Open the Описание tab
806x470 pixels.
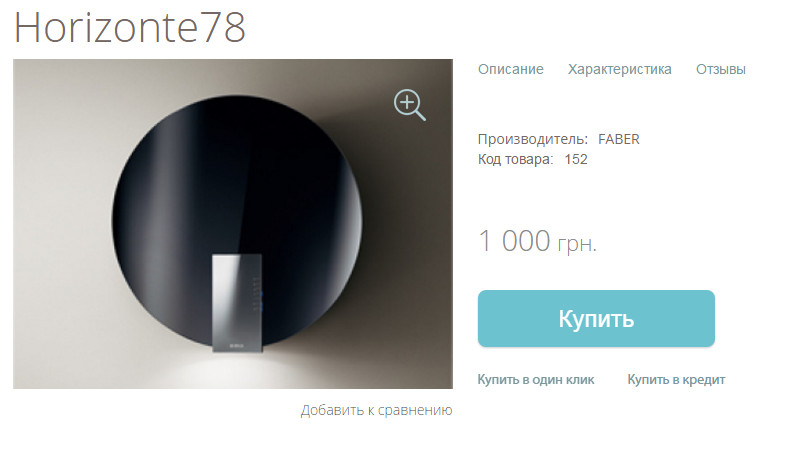click(510, 69)
